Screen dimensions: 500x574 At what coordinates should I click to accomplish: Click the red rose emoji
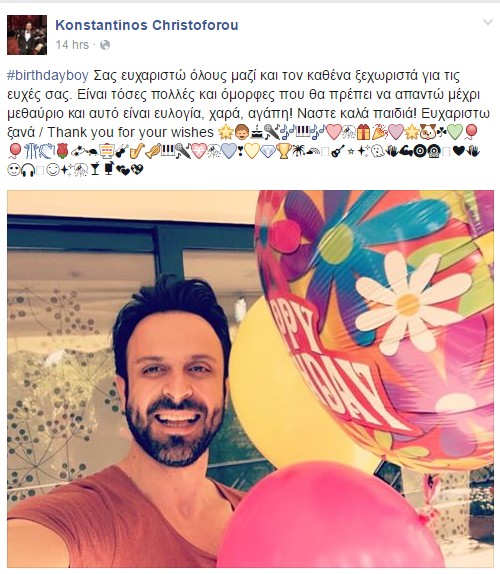(x=63, y=151)
